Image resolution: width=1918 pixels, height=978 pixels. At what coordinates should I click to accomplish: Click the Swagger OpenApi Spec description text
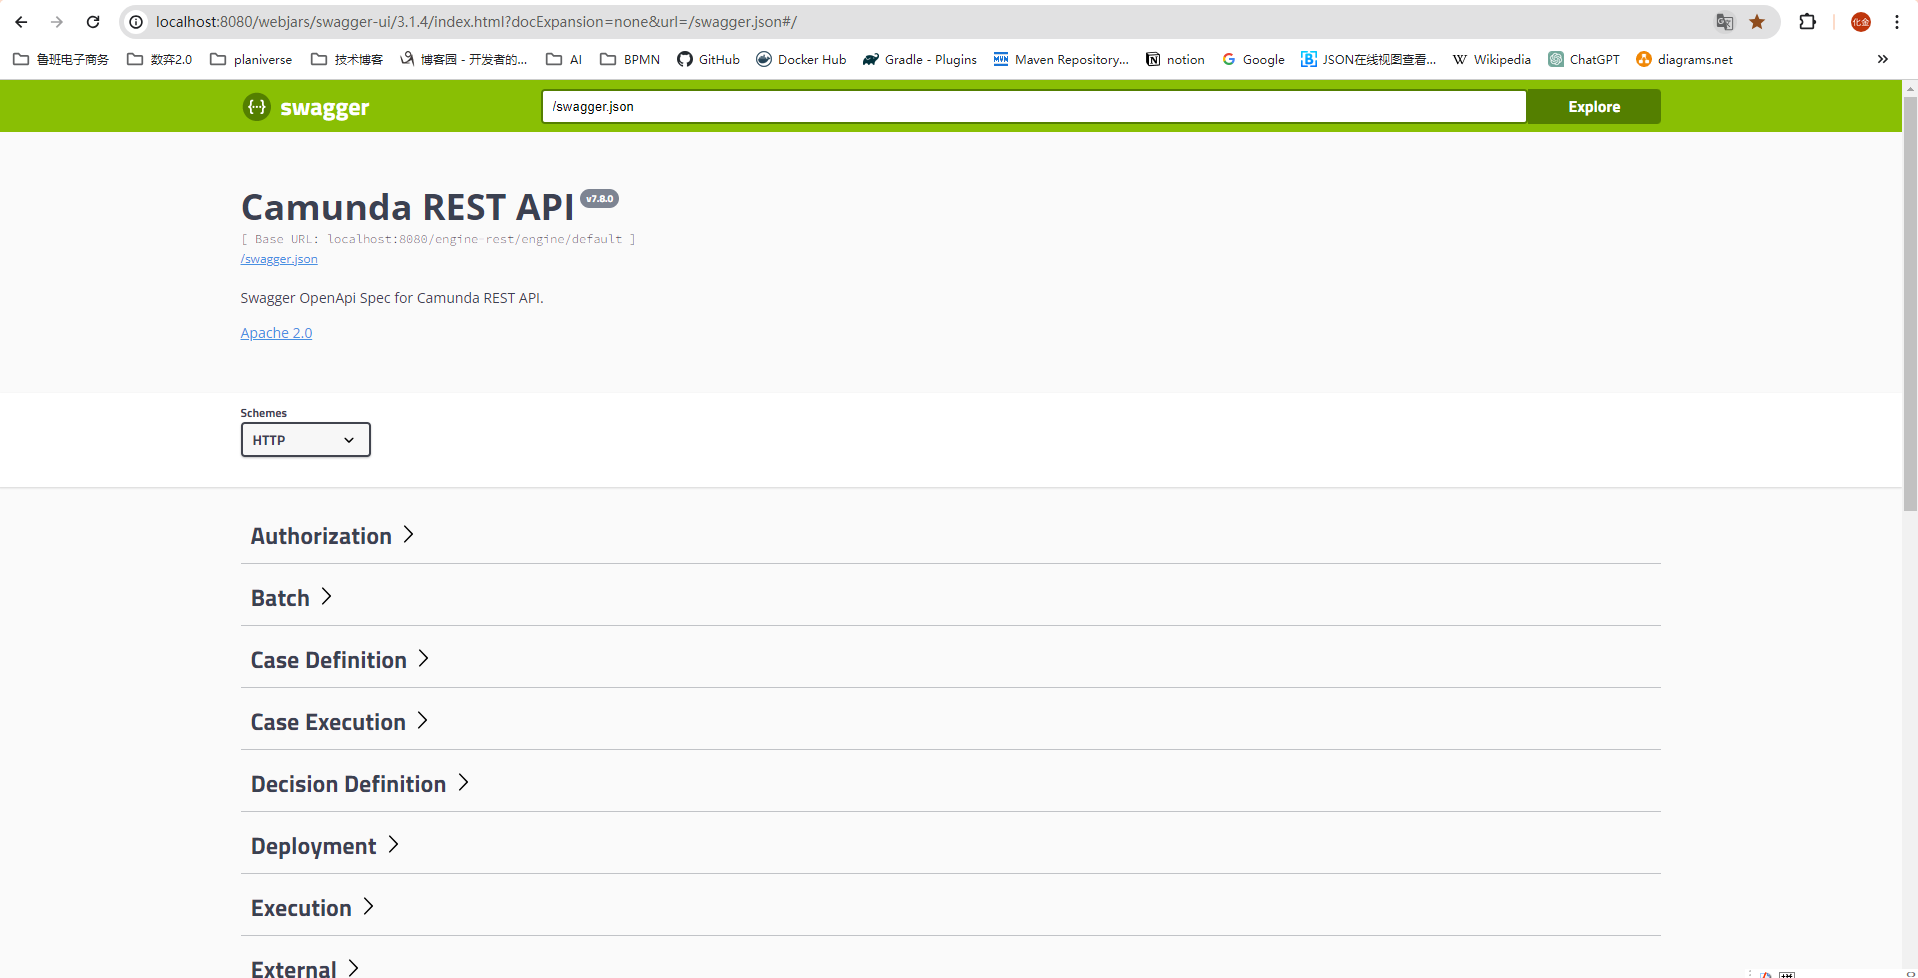coord(392,298)
